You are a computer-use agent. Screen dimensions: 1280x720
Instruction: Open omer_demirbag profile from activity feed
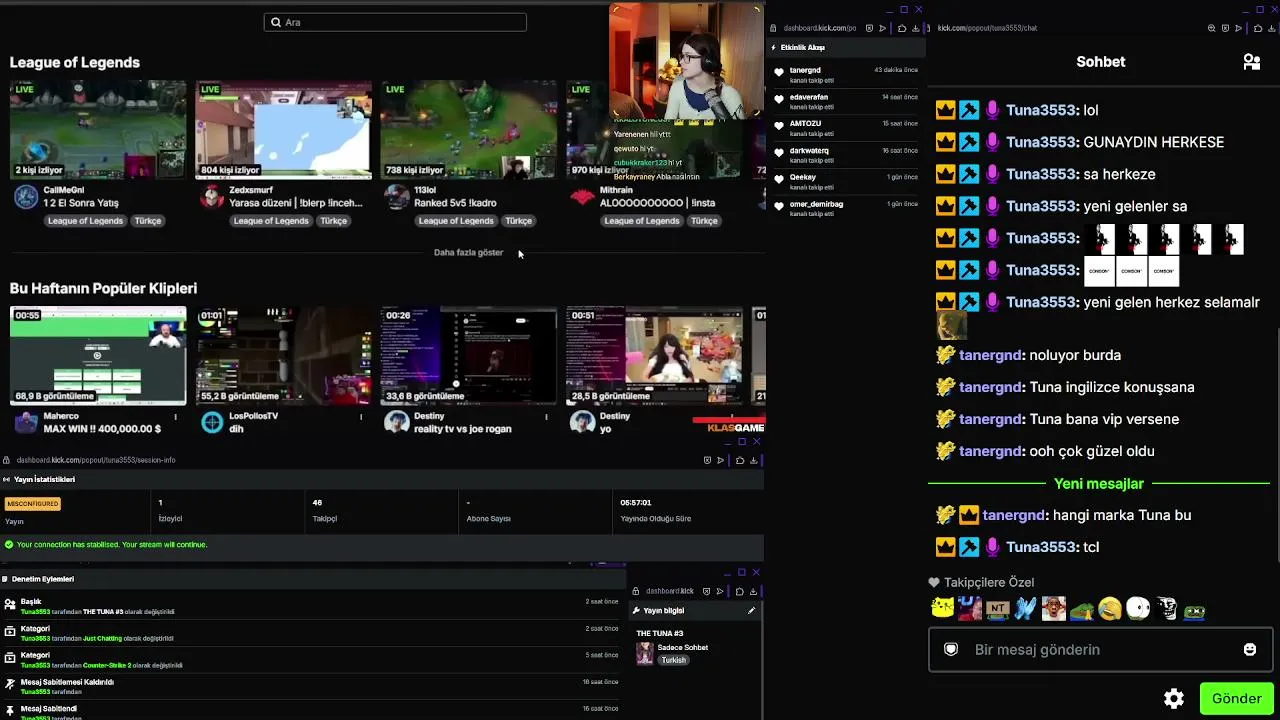tap(816, 205)
